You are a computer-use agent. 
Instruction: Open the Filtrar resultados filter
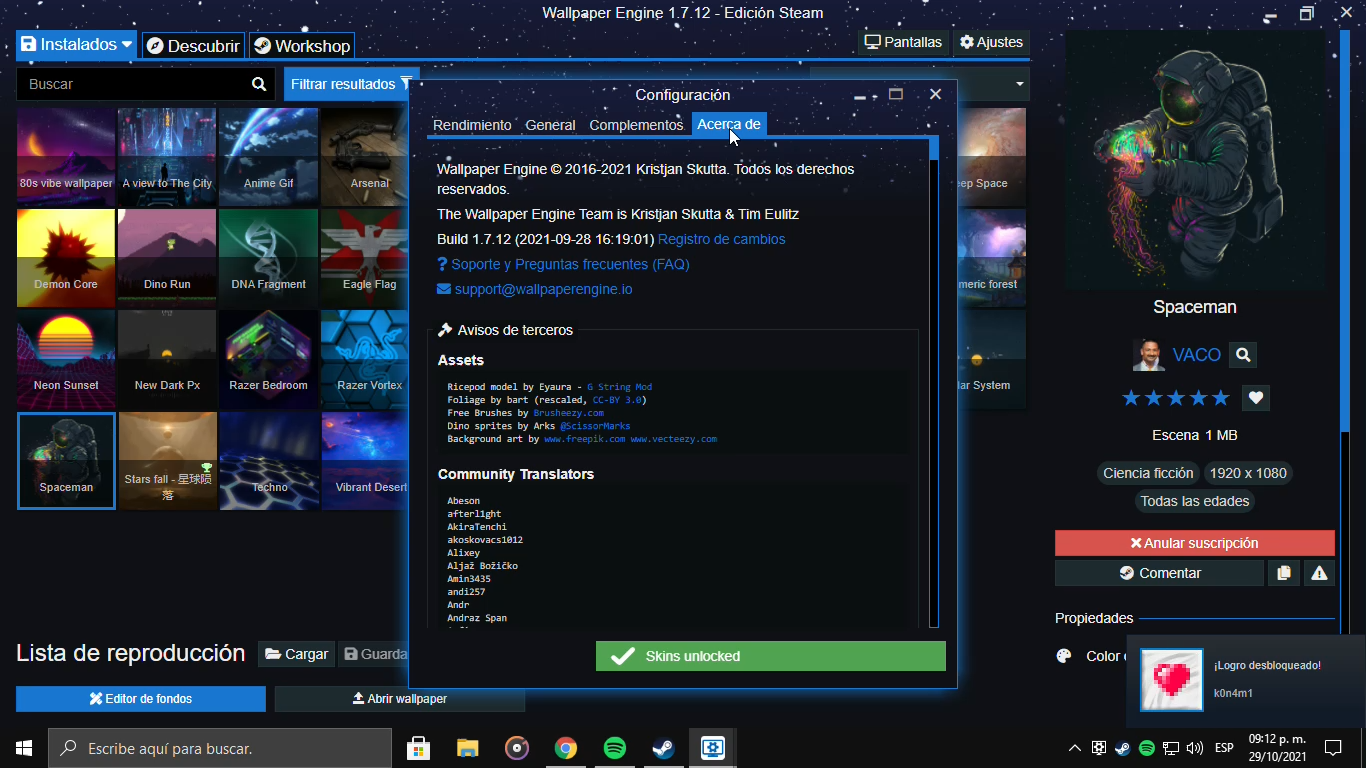click(x=351, y=84)
